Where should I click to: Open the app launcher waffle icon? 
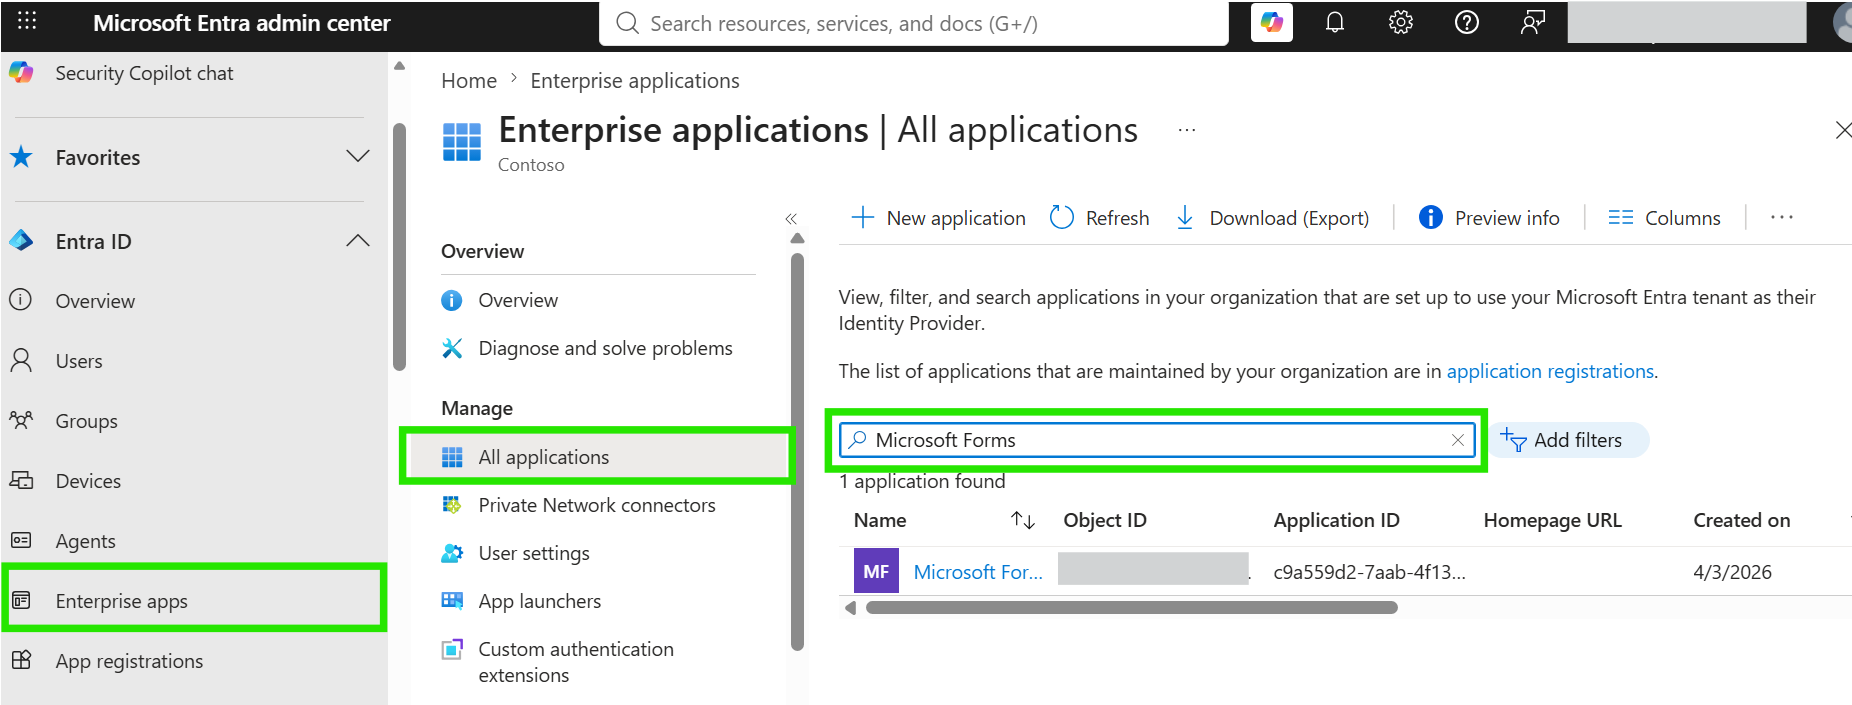click(x=27, y=22)
